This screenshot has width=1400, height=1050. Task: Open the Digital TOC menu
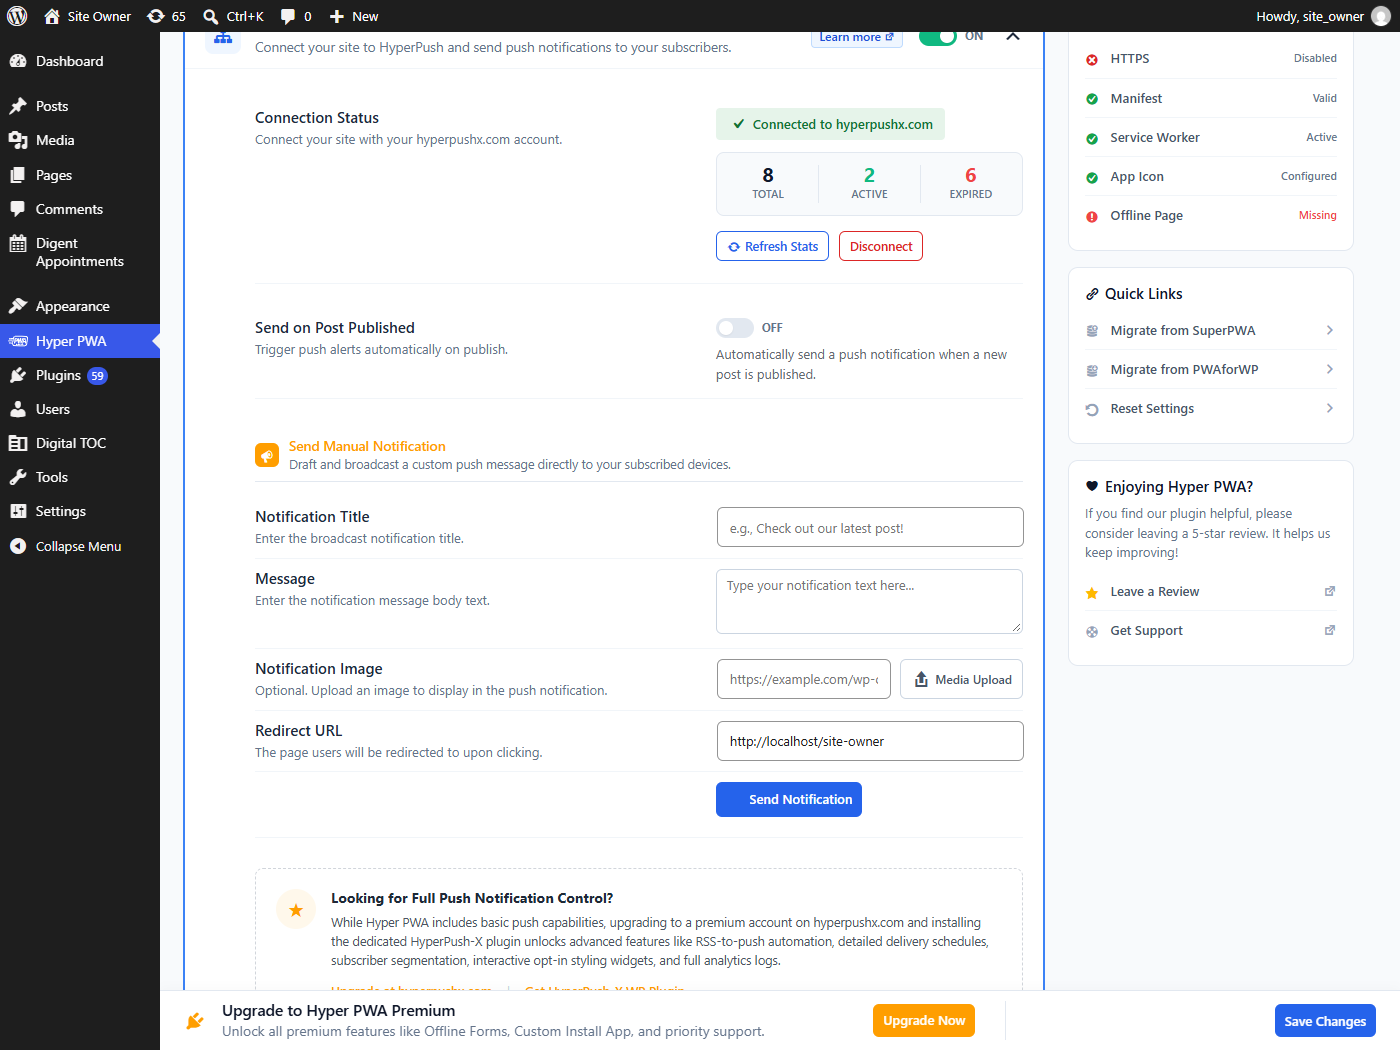tap(80, 443)
